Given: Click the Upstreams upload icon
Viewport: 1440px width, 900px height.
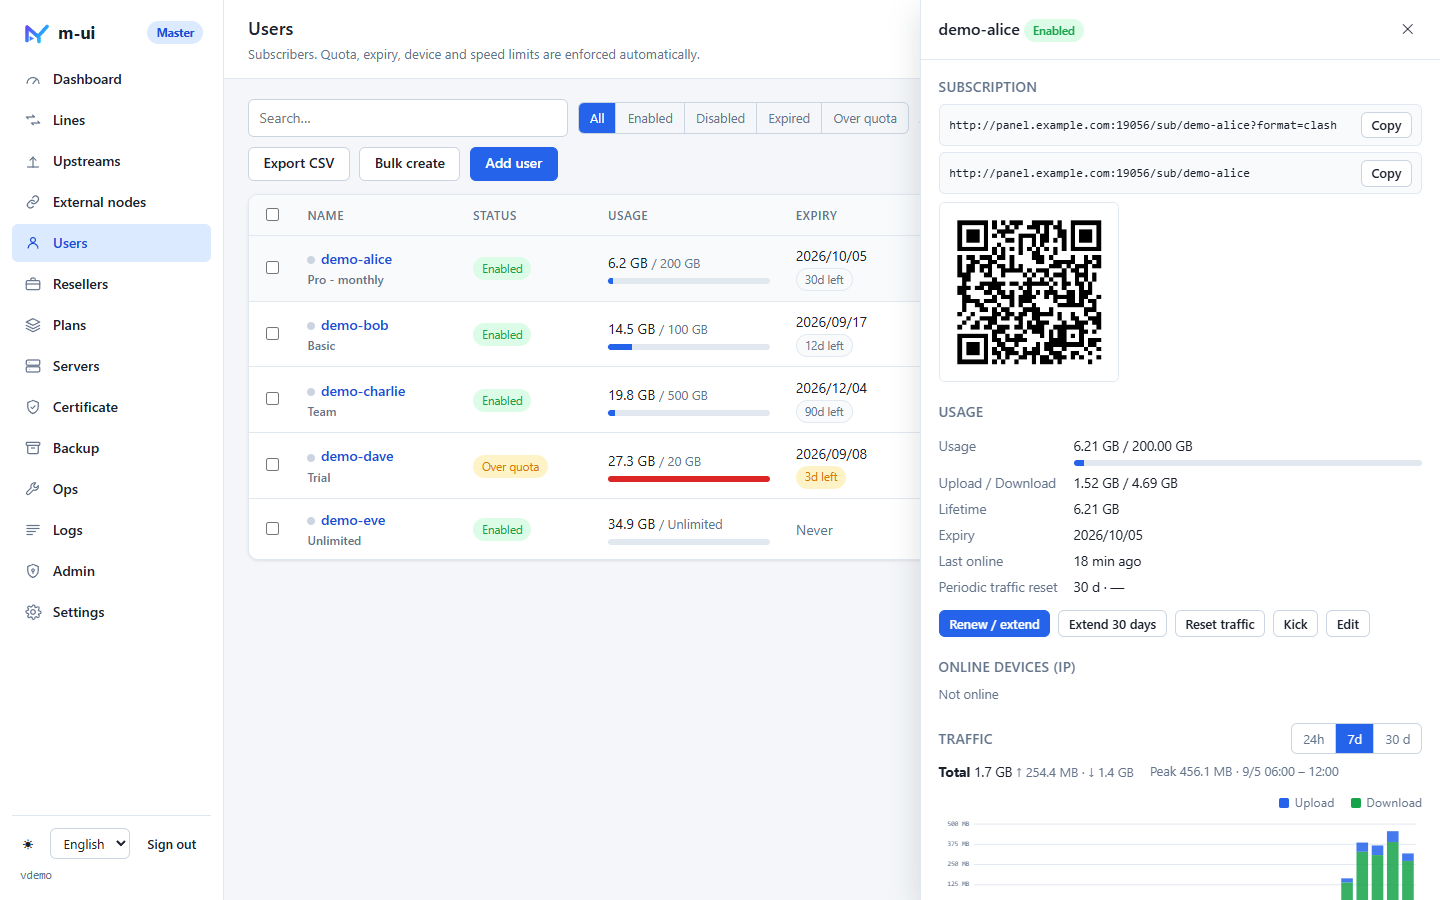Looking at the screenshot, I should point(33,161).
